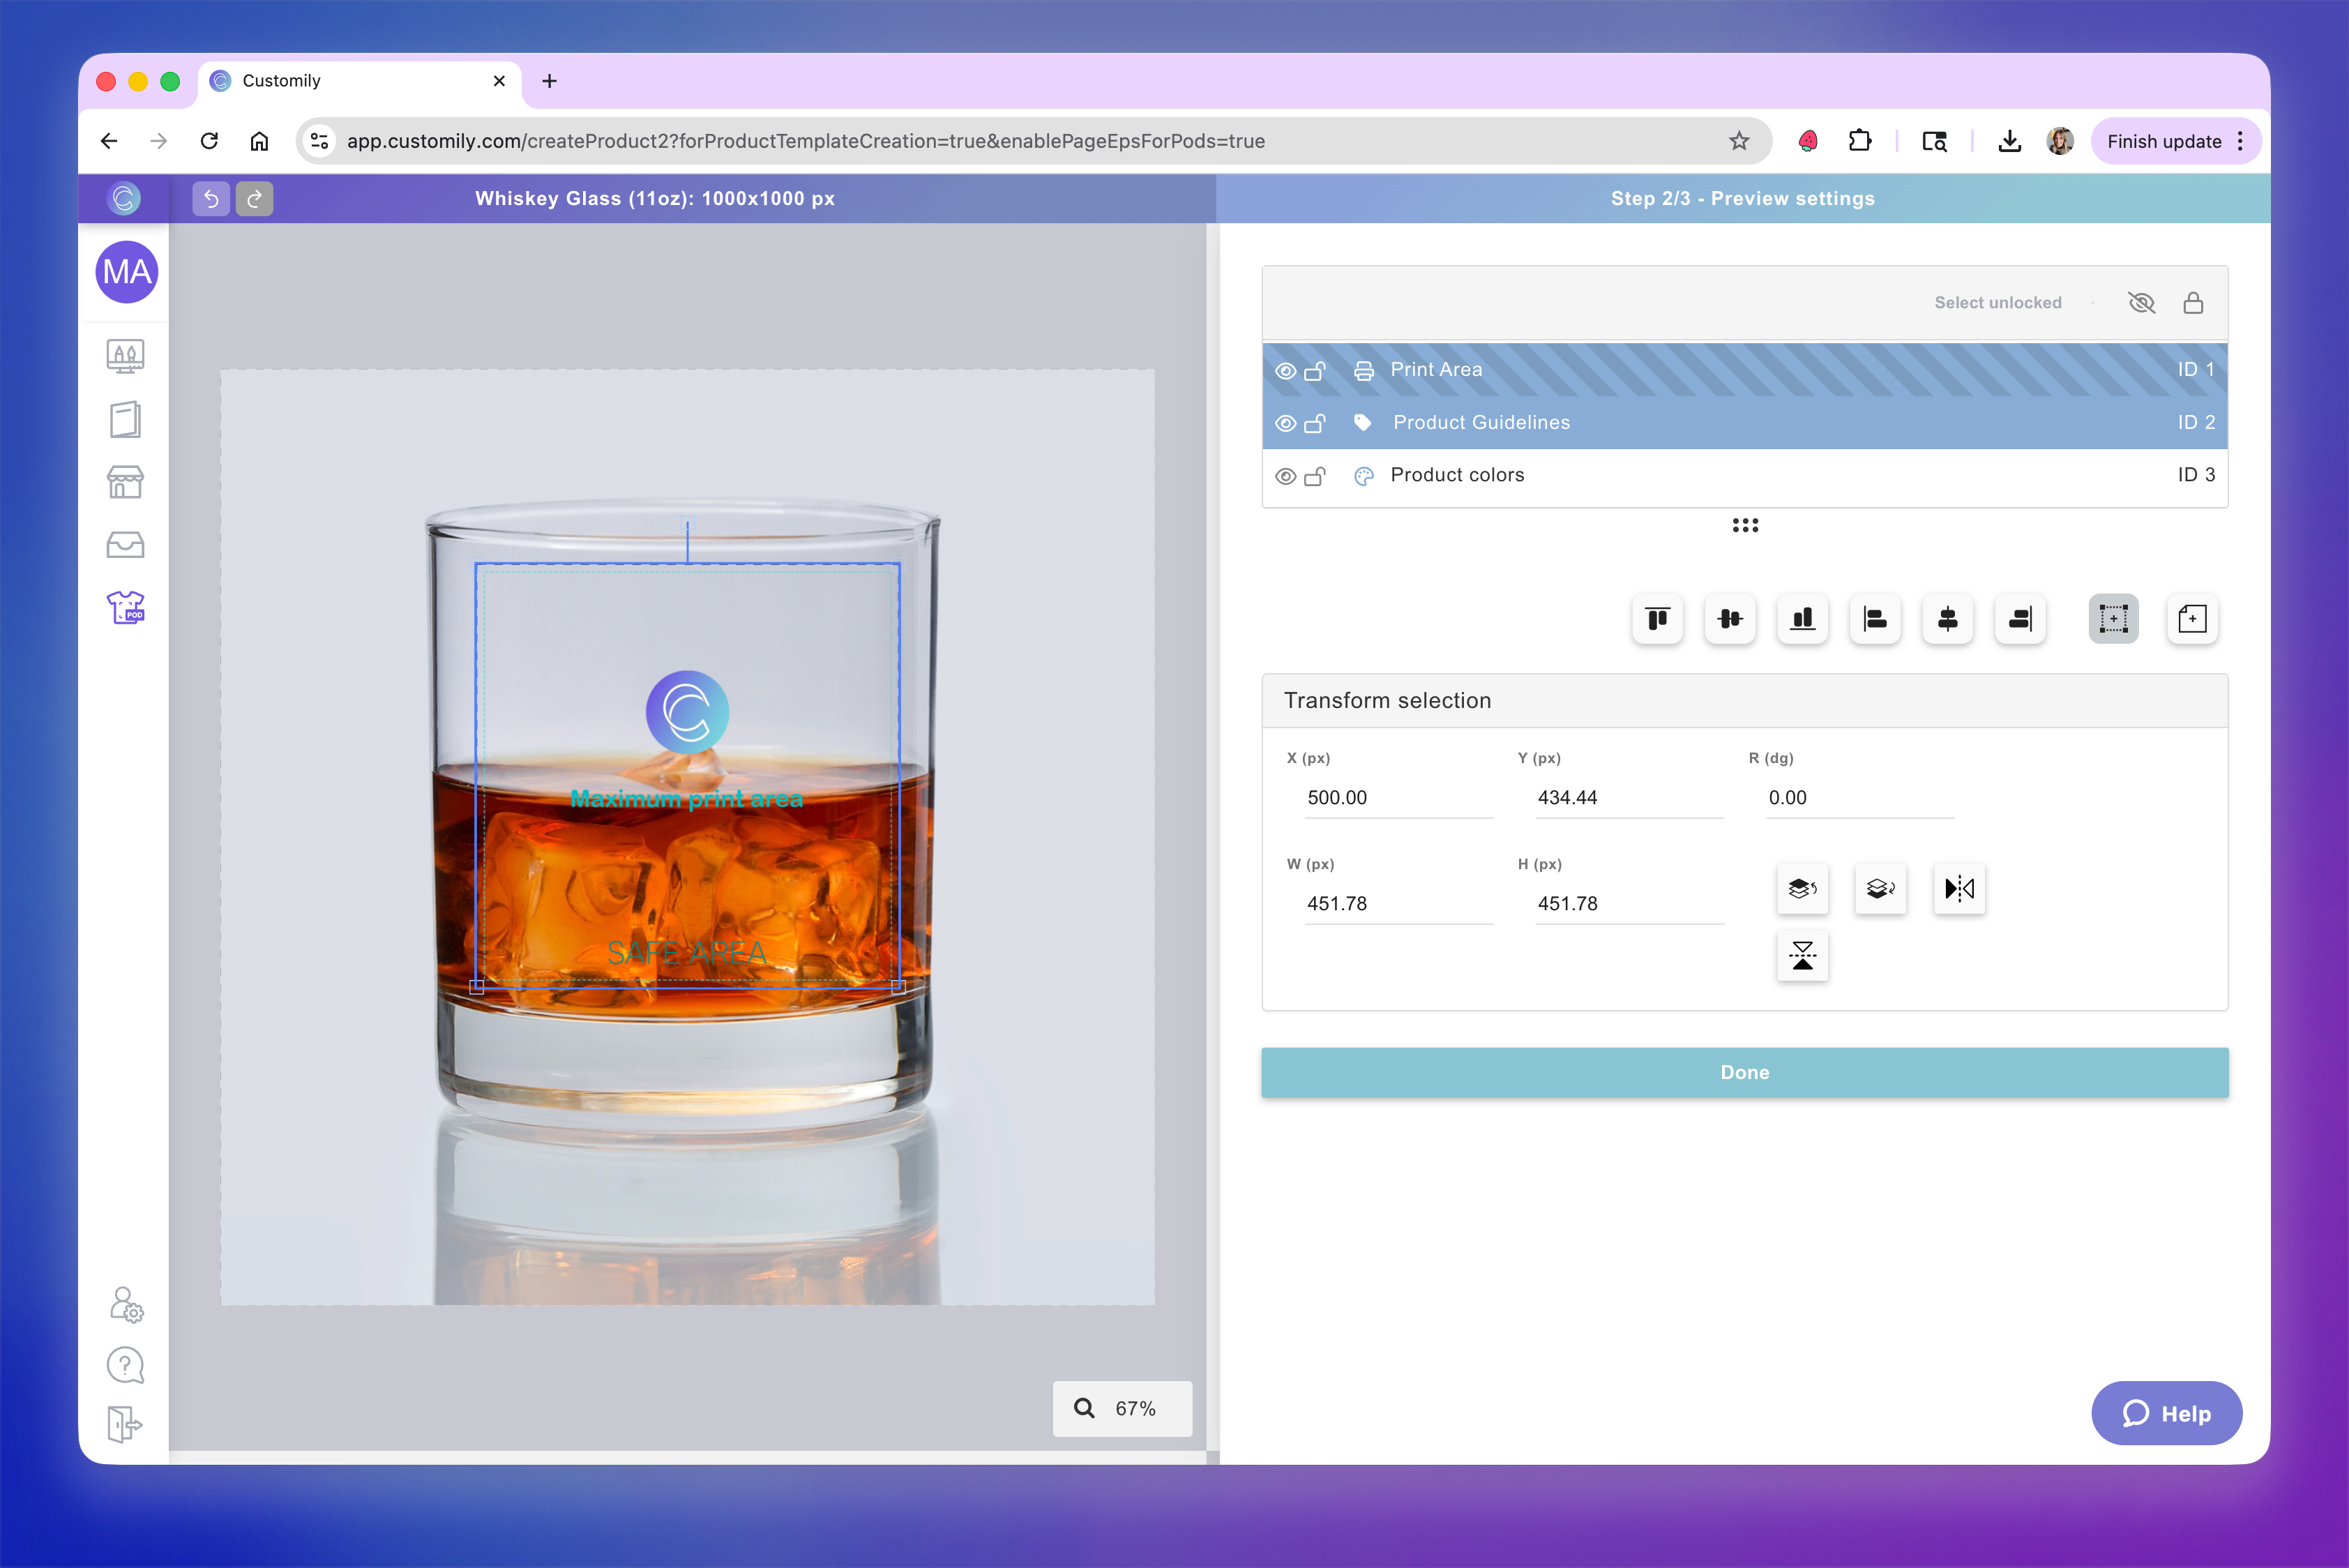Click the align top edges icon
The image size is (2349, 1568).
(1657, 619)
